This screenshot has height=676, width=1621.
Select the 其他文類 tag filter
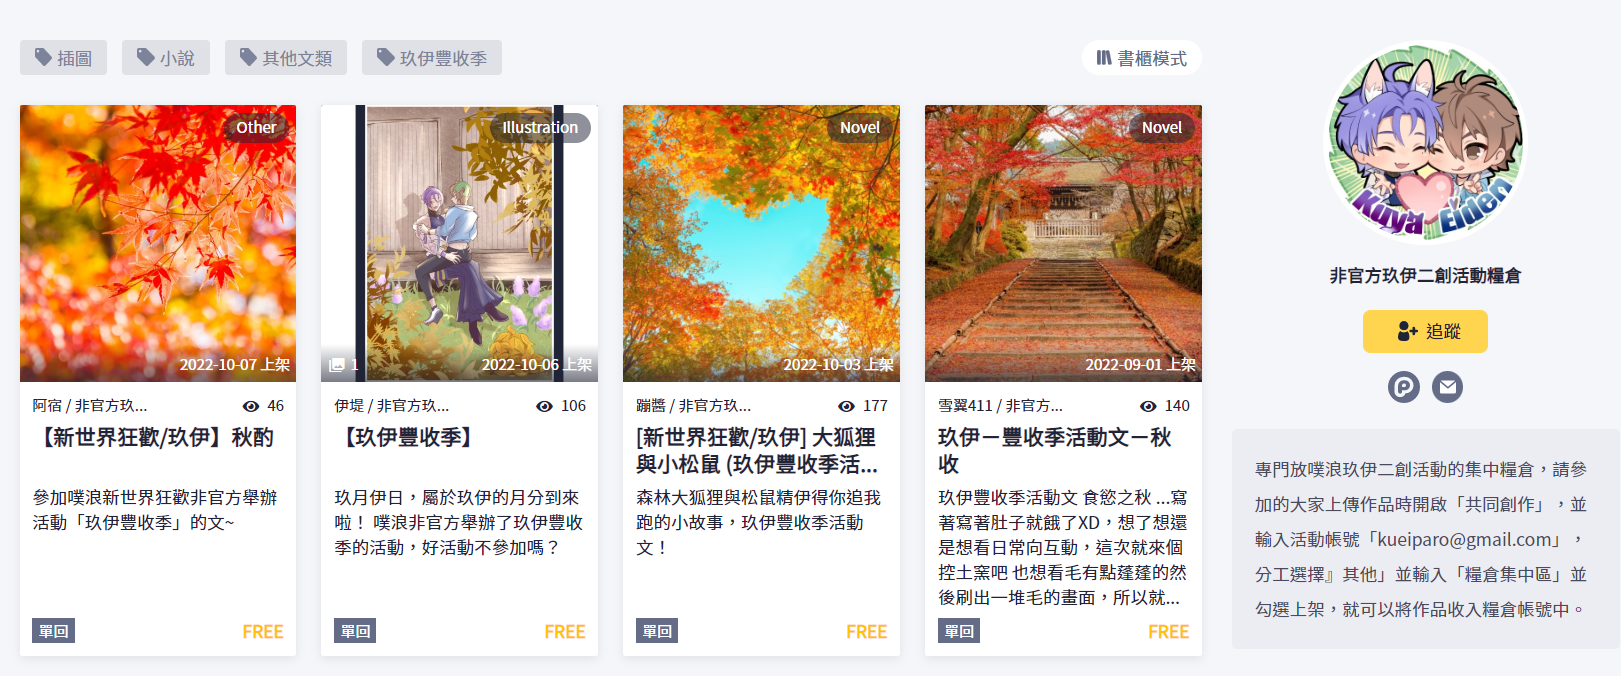point(286,58)
